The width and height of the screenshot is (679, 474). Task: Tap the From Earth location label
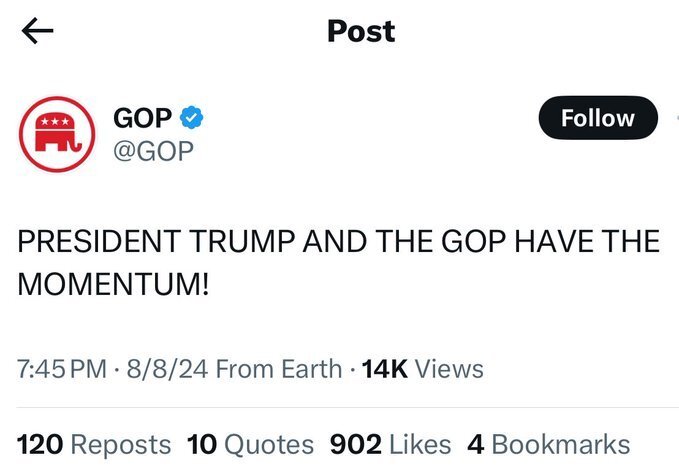pos(278,369)
